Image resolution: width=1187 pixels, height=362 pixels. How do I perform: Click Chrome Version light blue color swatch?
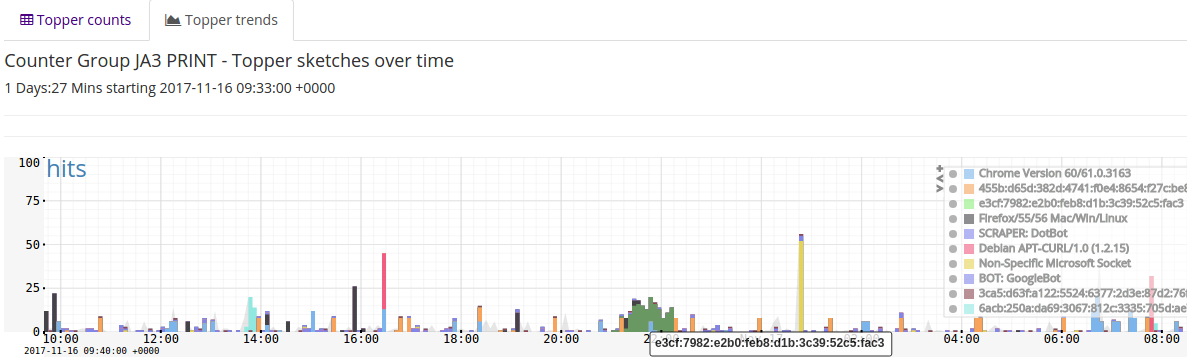pyautogui.click(x=969, y=173)
